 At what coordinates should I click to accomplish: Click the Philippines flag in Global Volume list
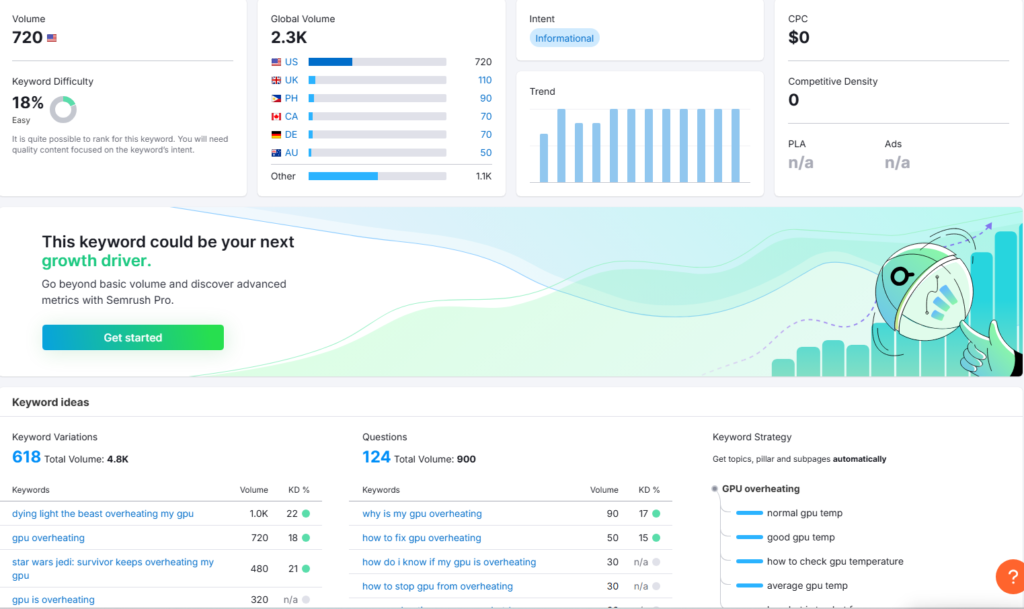click(x=276, y=98)
